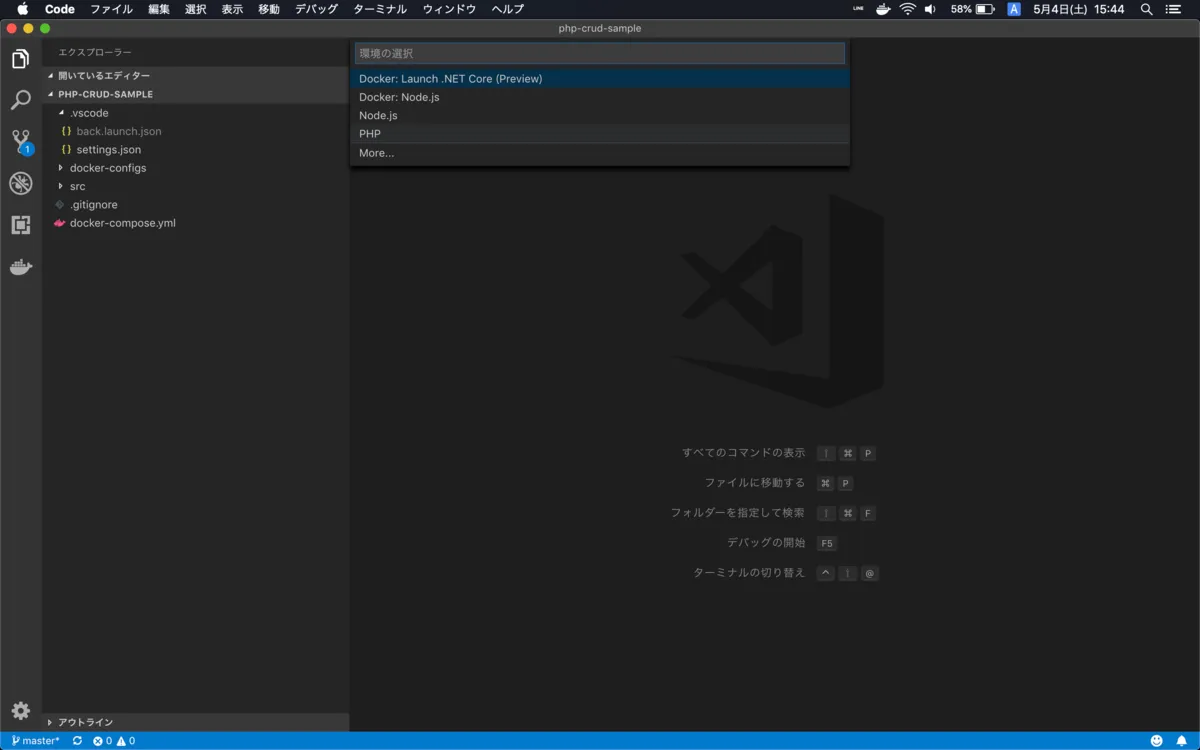Expand the src folder
This screenshot has height=750, width=1200.
(x=196, y=186)
